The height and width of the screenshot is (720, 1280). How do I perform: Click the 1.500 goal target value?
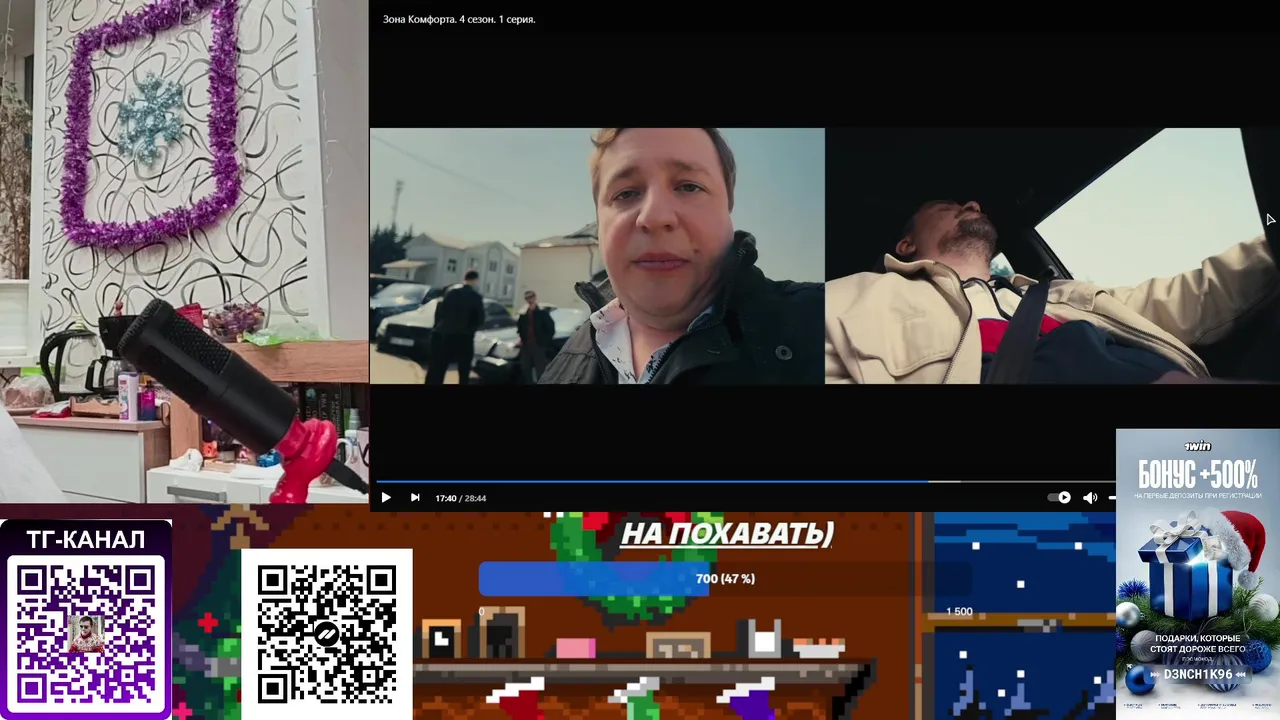pos(959,611)
